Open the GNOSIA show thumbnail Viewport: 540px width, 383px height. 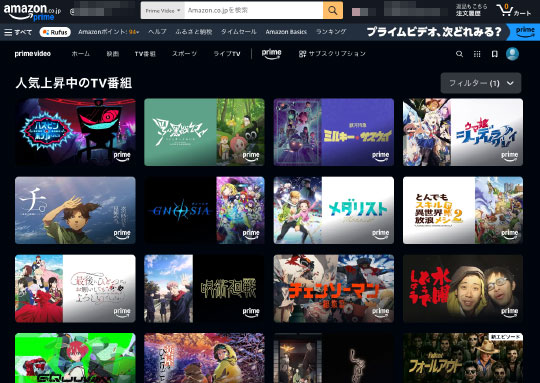pos(204,210)
